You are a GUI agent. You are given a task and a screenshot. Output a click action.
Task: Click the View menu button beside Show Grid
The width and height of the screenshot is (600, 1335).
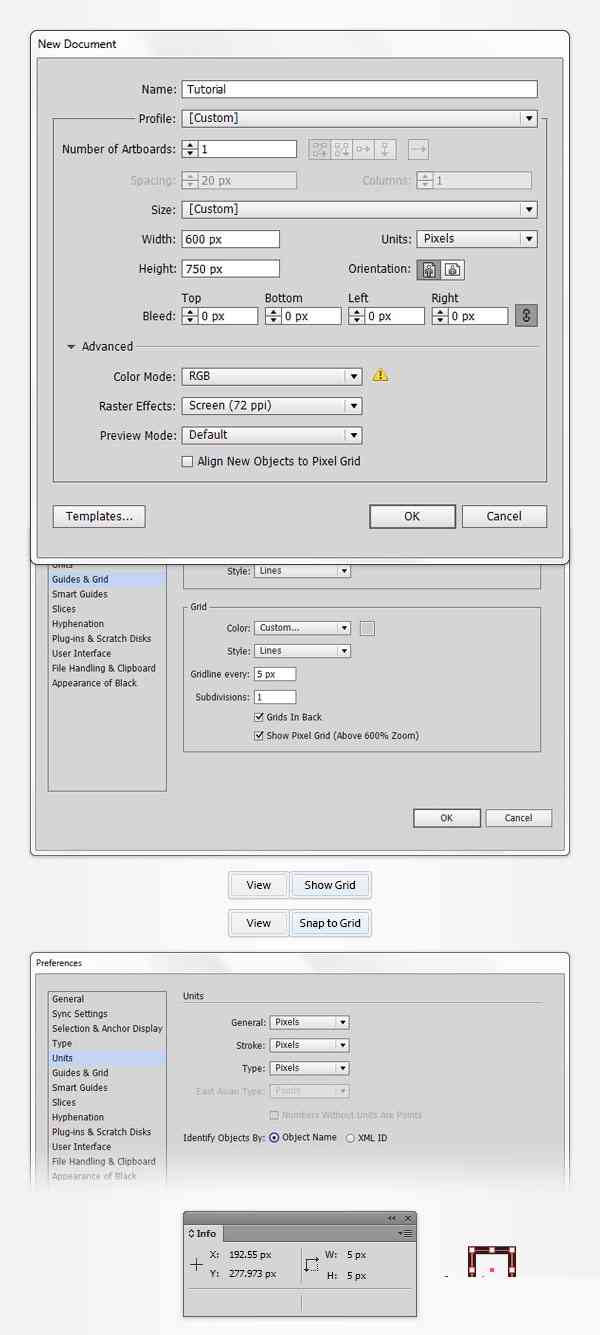pyautogui.click(x=259, y=885)
